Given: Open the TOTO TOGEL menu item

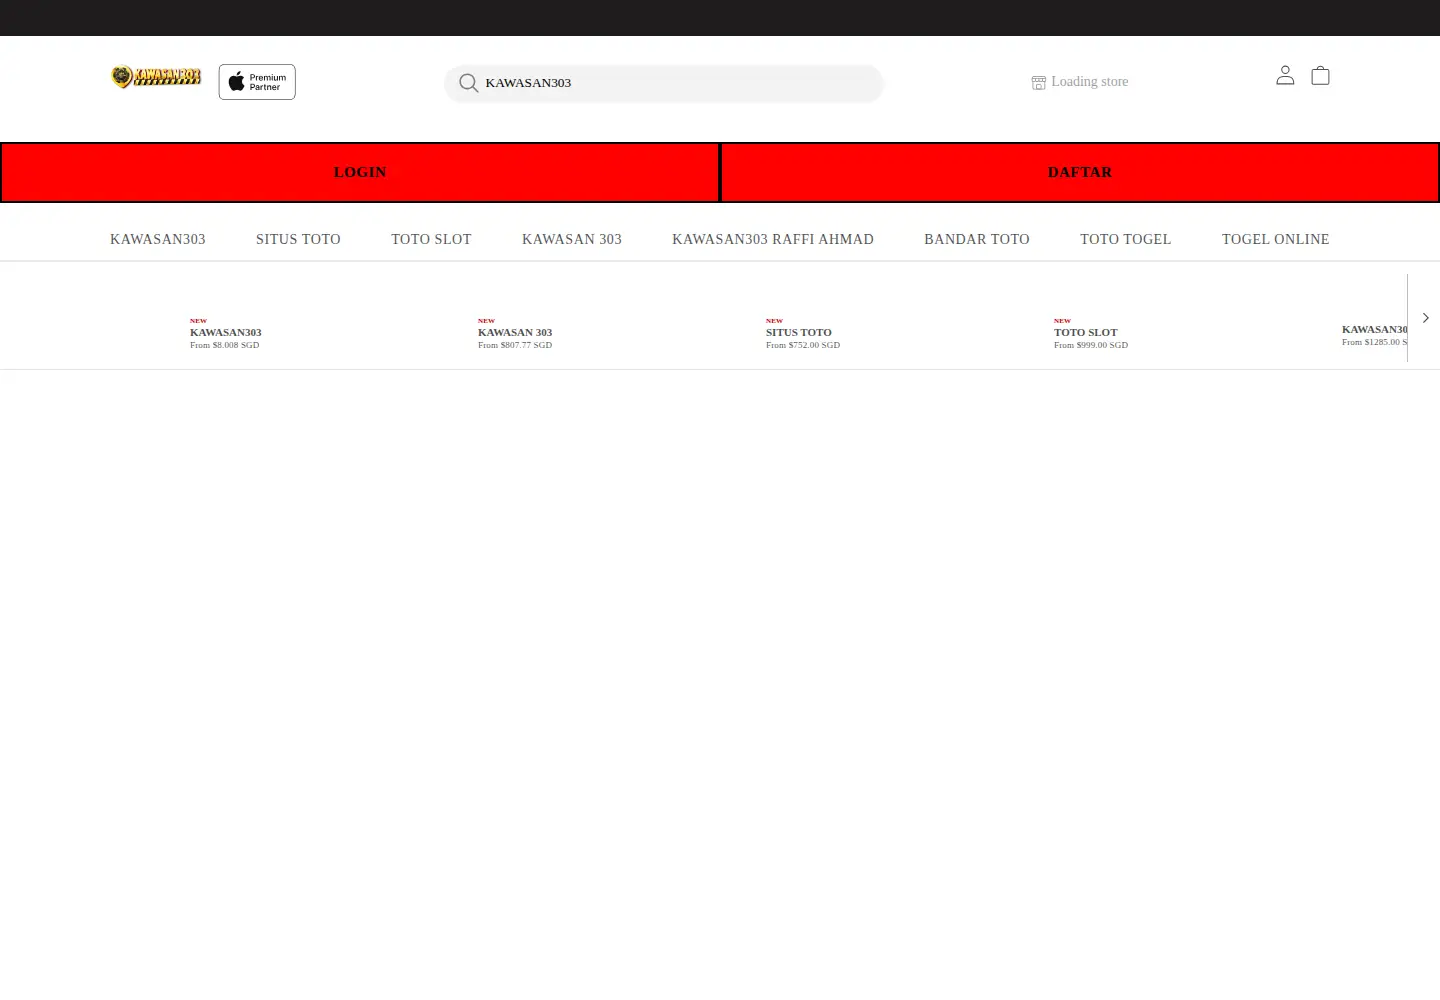Looking at the screenshot, I should pyautogui.click(x=1125, y=239).
